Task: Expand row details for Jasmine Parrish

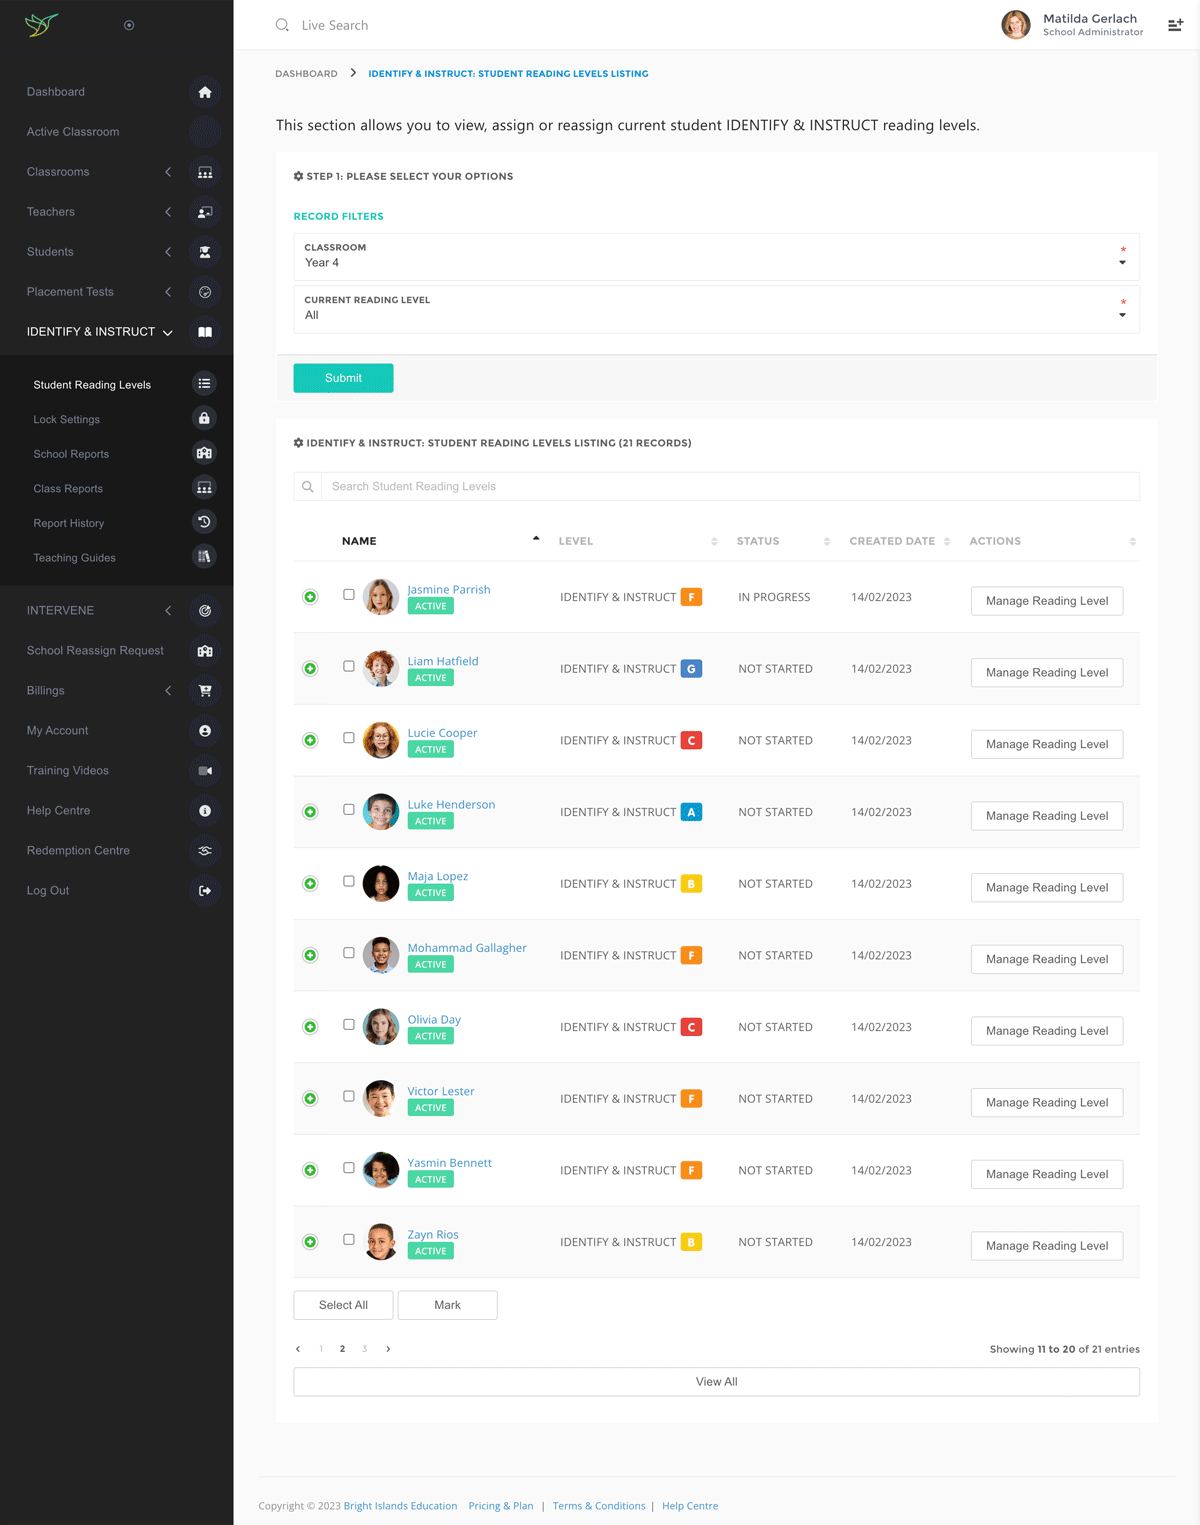Action: pos(310,597)
